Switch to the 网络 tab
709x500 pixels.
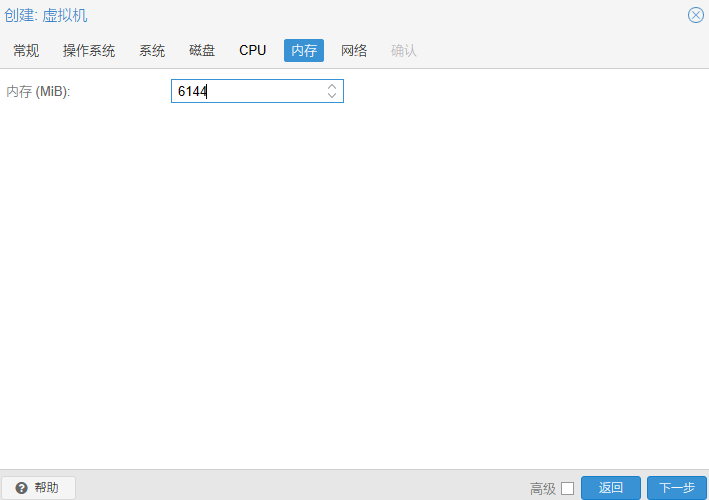[x=354, y=50]
